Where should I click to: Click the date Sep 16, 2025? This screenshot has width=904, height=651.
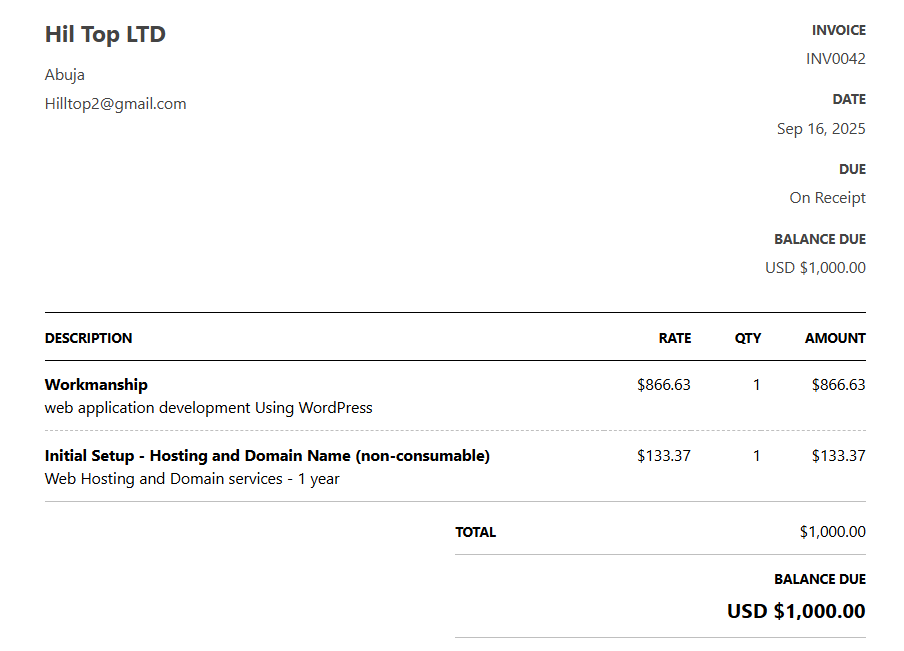(x=821, y=129)
